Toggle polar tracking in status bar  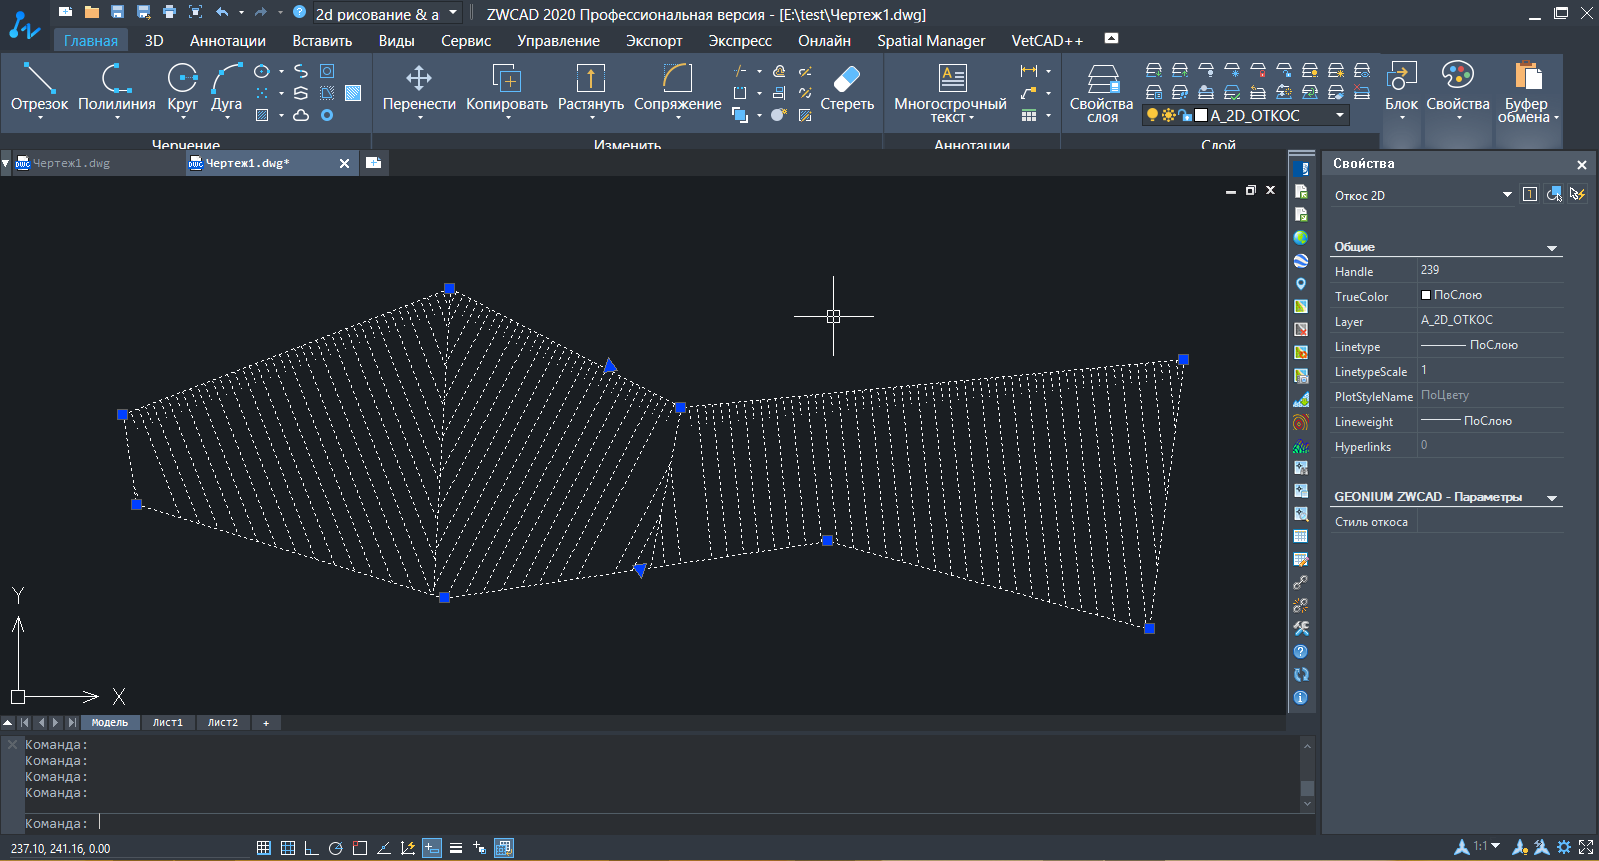click(335, 848)
